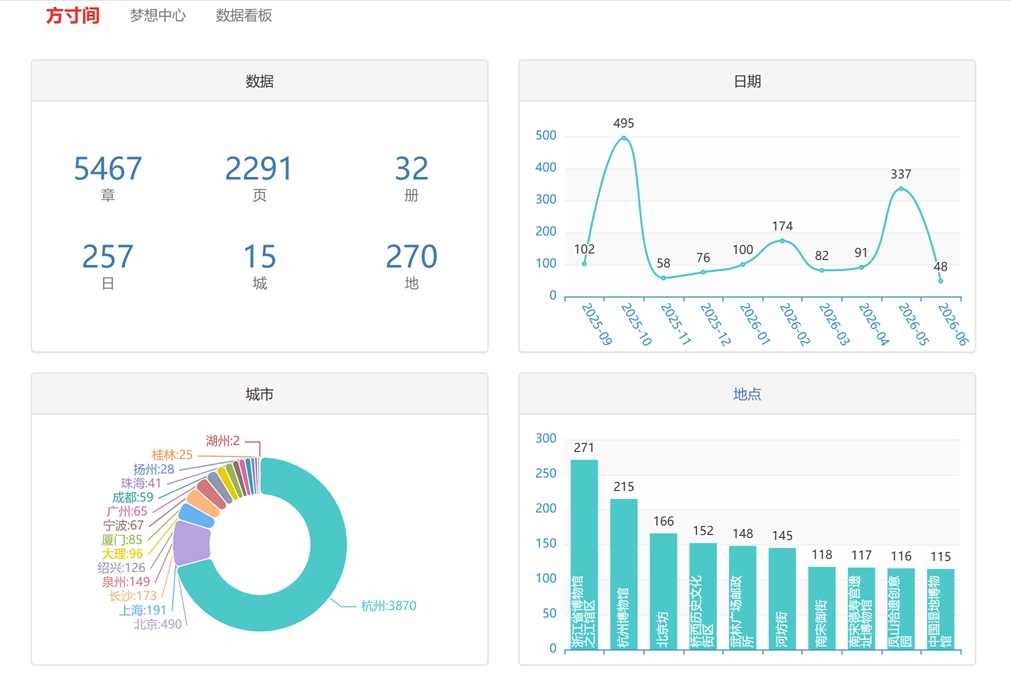The image size is (1011, 683).
Task: Open the 梦想中心 menu item
Action: click(157, 15)
